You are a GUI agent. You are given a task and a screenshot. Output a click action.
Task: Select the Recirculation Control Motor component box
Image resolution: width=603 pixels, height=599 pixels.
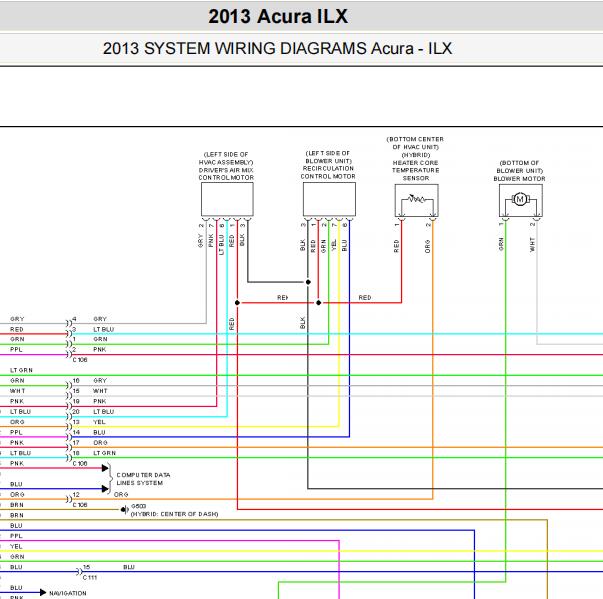pyautogui.click(x=329, y=199)
